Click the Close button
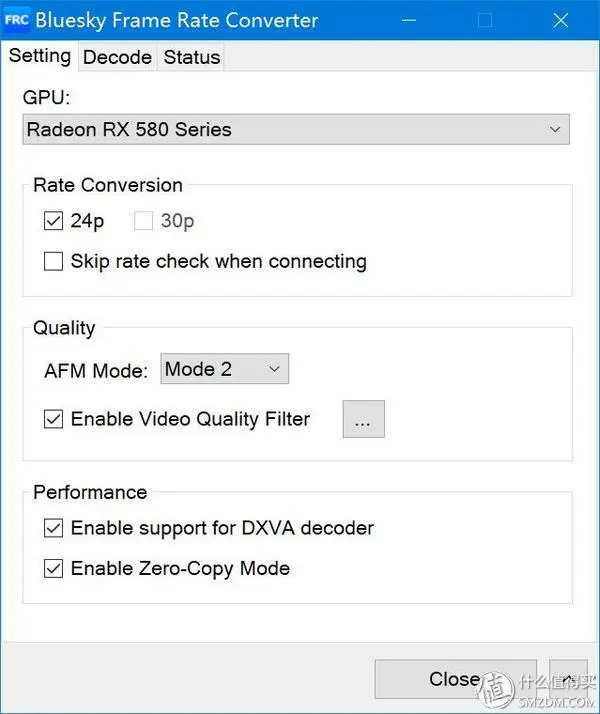The width and height of the screenshot is (600, 714). pos(455,679)
